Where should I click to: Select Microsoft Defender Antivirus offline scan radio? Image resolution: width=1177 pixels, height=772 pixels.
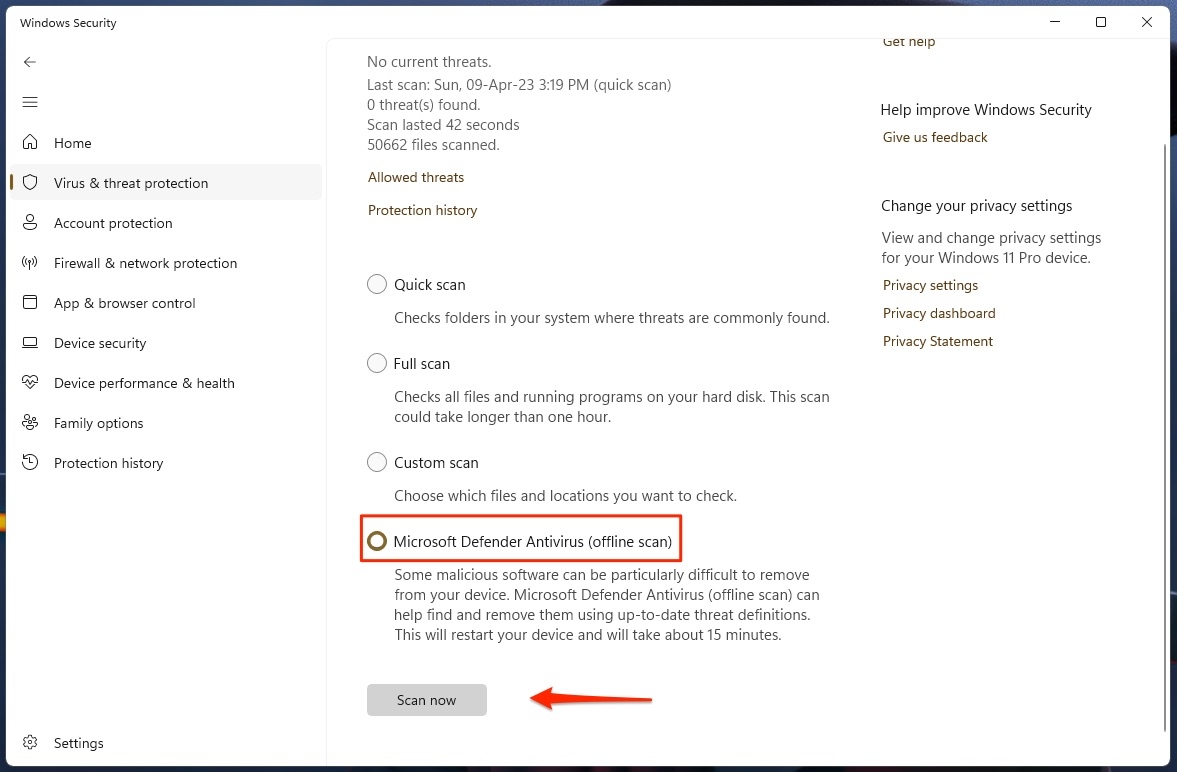coord(377,541)
